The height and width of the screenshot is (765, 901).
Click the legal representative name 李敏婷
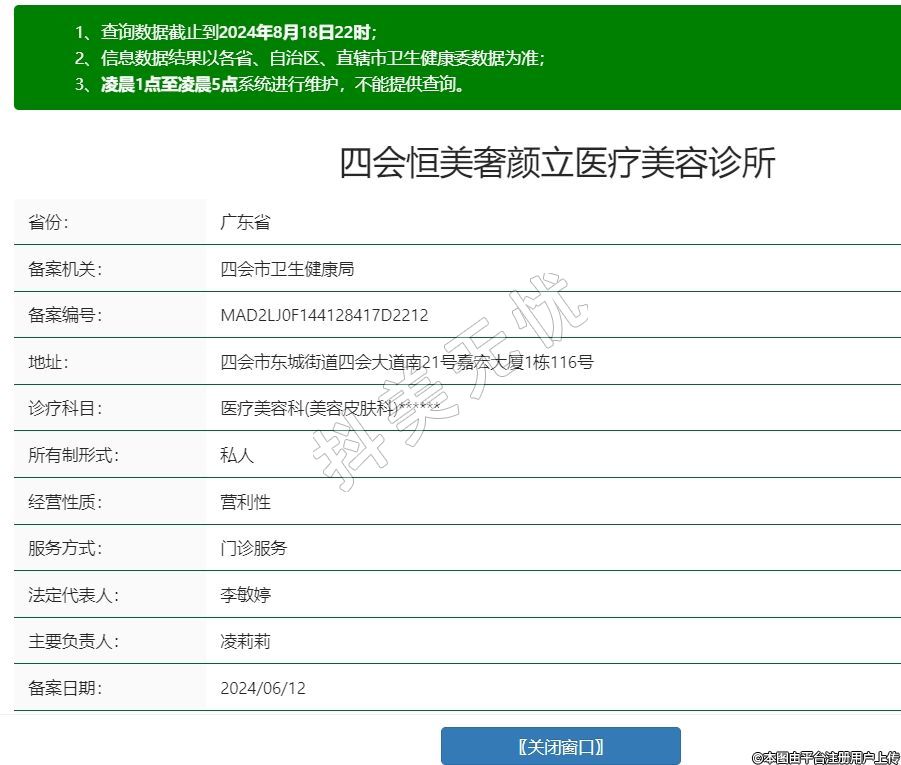pyautogui.click(x=245, y=595)
